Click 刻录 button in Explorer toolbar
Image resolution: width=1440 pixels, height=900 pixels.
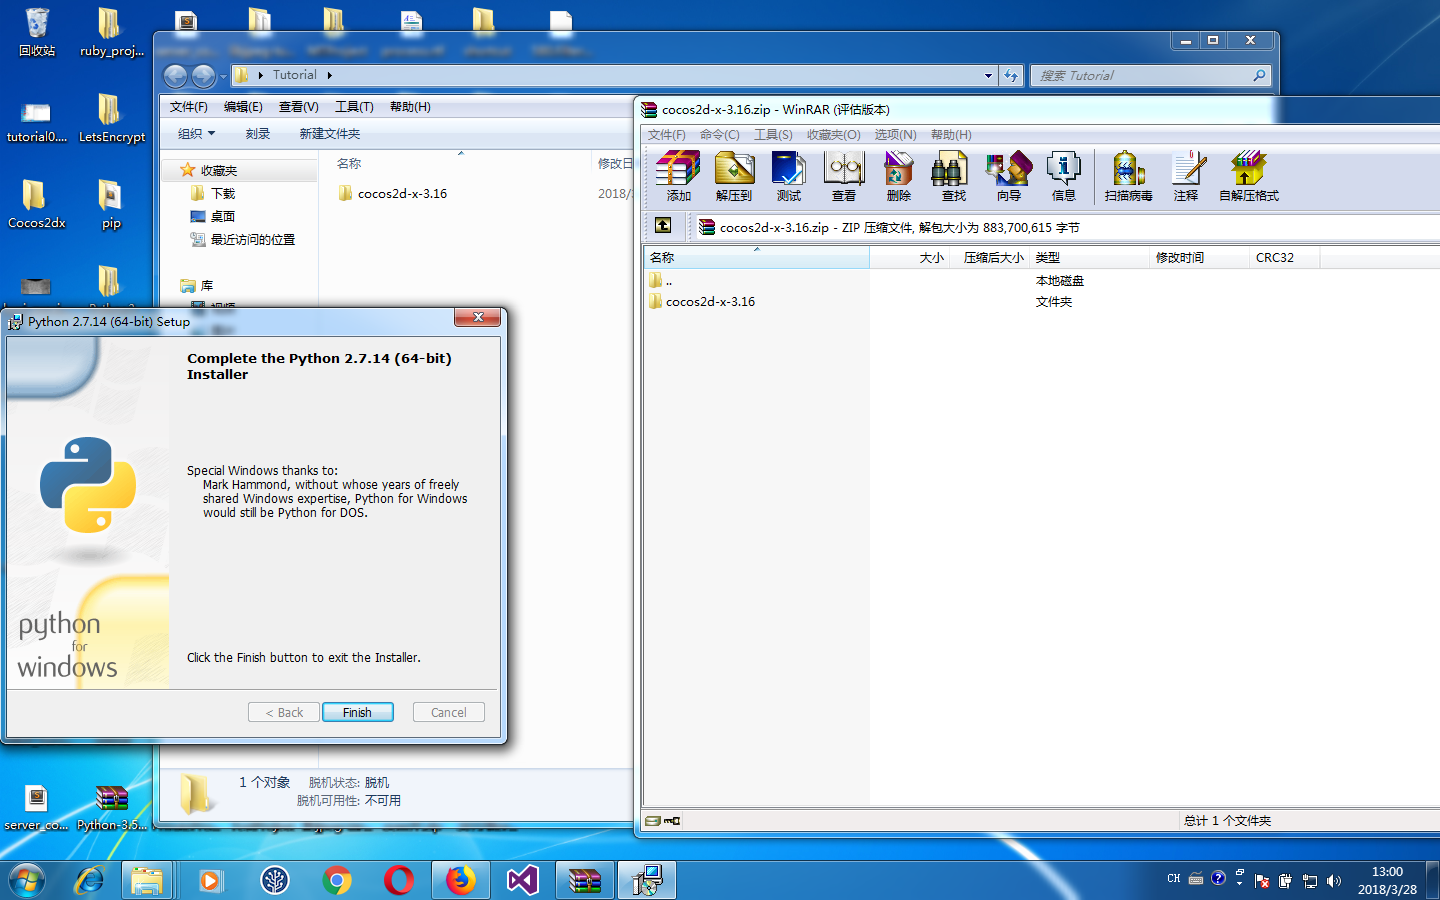click(258, 133)
